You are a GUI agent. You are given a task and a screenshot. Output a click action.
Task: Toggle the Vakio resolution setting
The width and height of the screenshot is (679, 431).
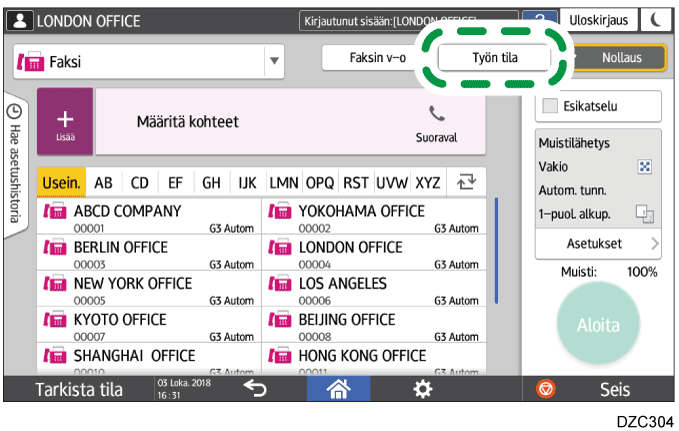[x=644, y=167]
